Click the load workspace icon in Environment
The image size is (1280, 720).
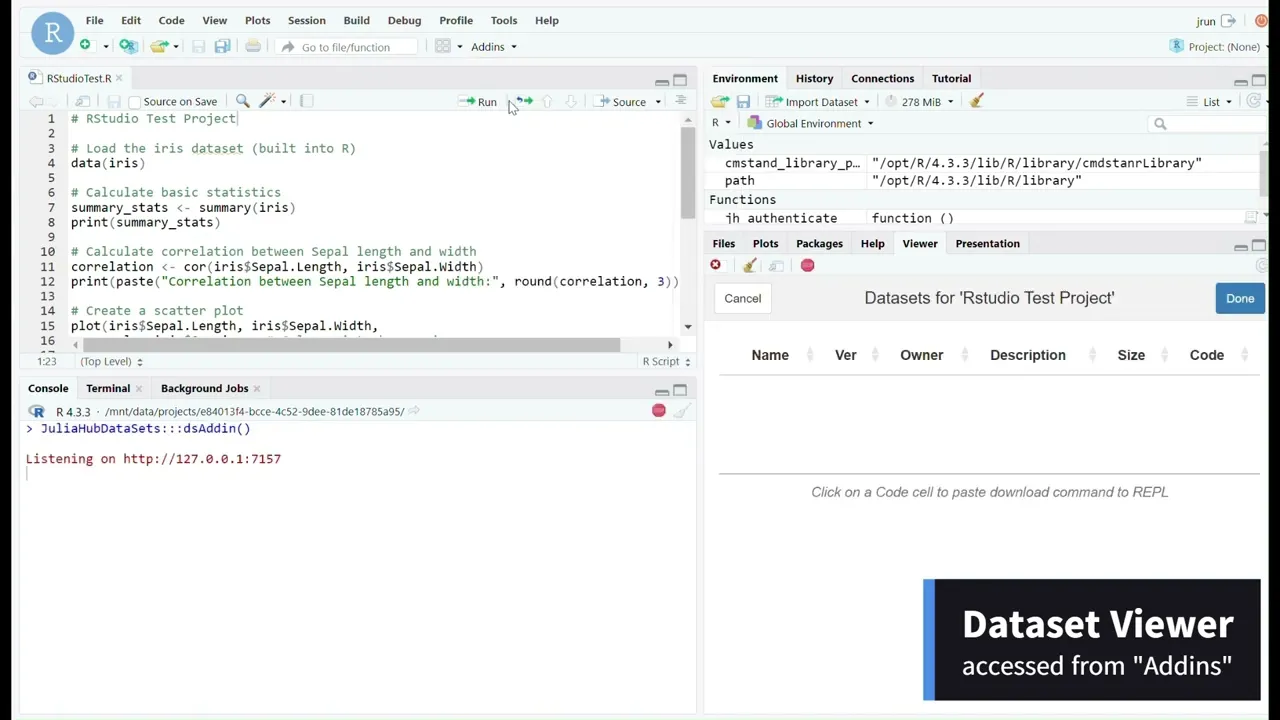(x=720, y=101)
